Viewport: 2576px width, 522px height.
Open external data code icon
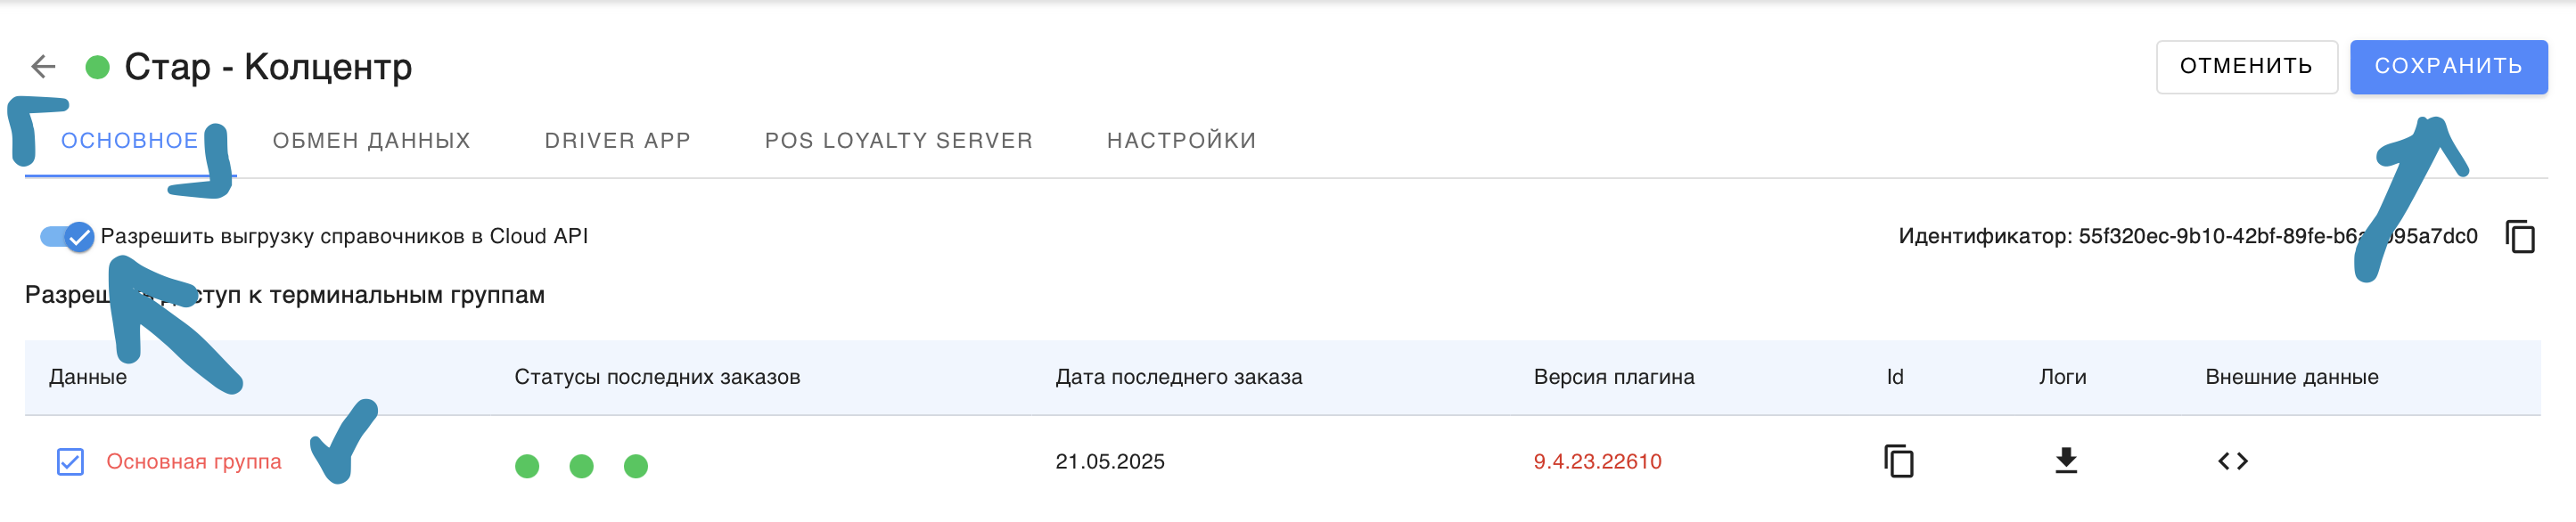pyautogui.click(x=2232, y=461)
